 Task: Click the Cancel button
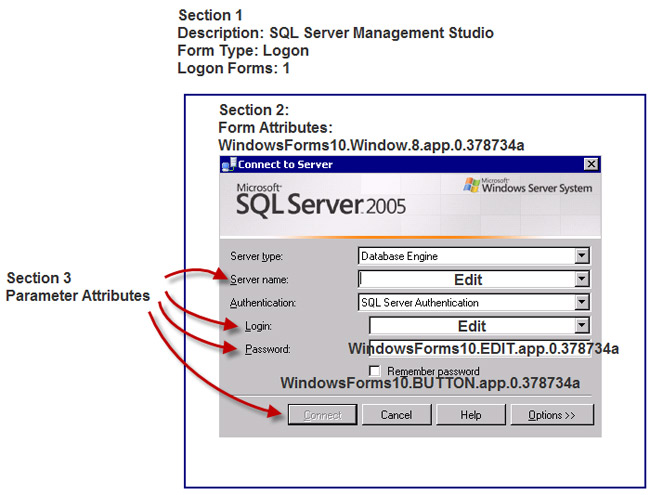pyautogui.click(x=397, y=415)
